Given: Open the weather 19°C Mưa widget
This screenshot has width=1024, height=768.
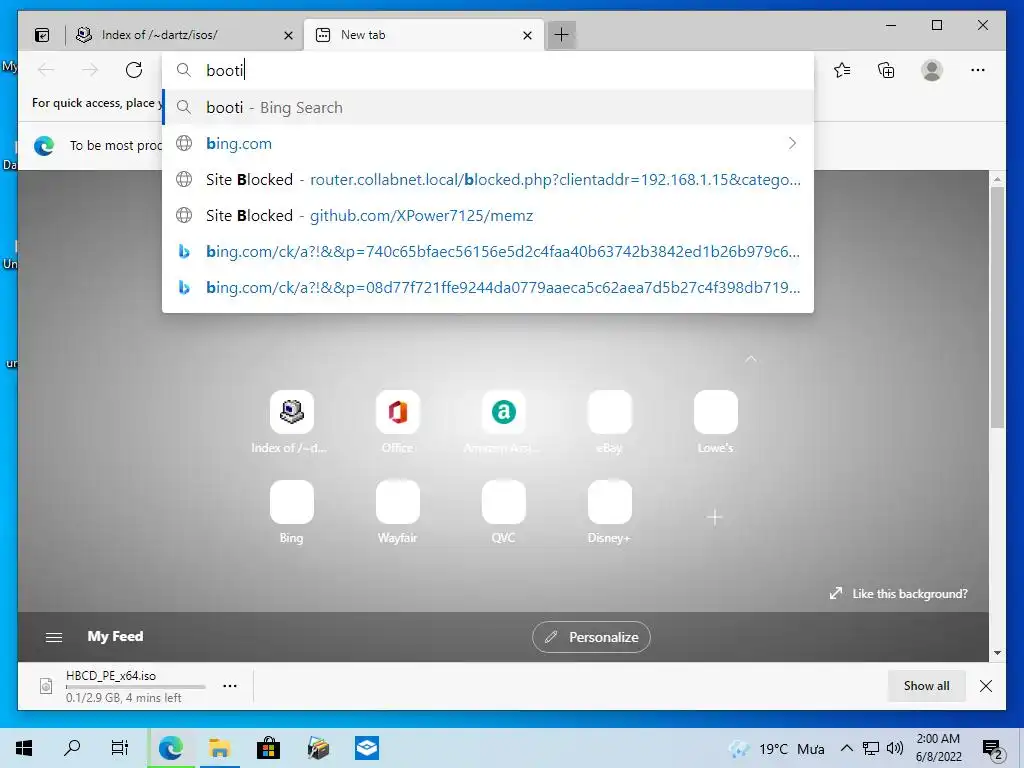Looking at the screenshot, I should tap(777, 749).
